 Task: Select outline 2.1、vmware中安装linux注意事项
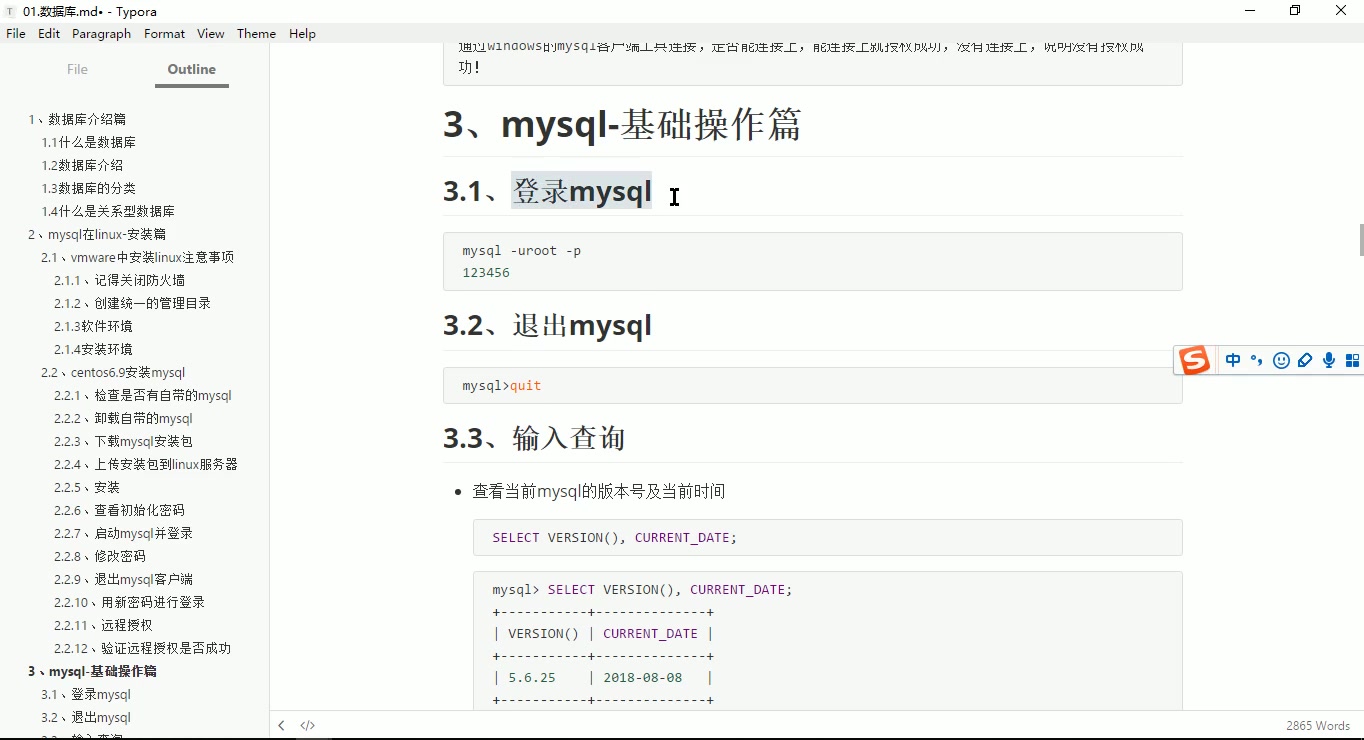click(137, 257)
